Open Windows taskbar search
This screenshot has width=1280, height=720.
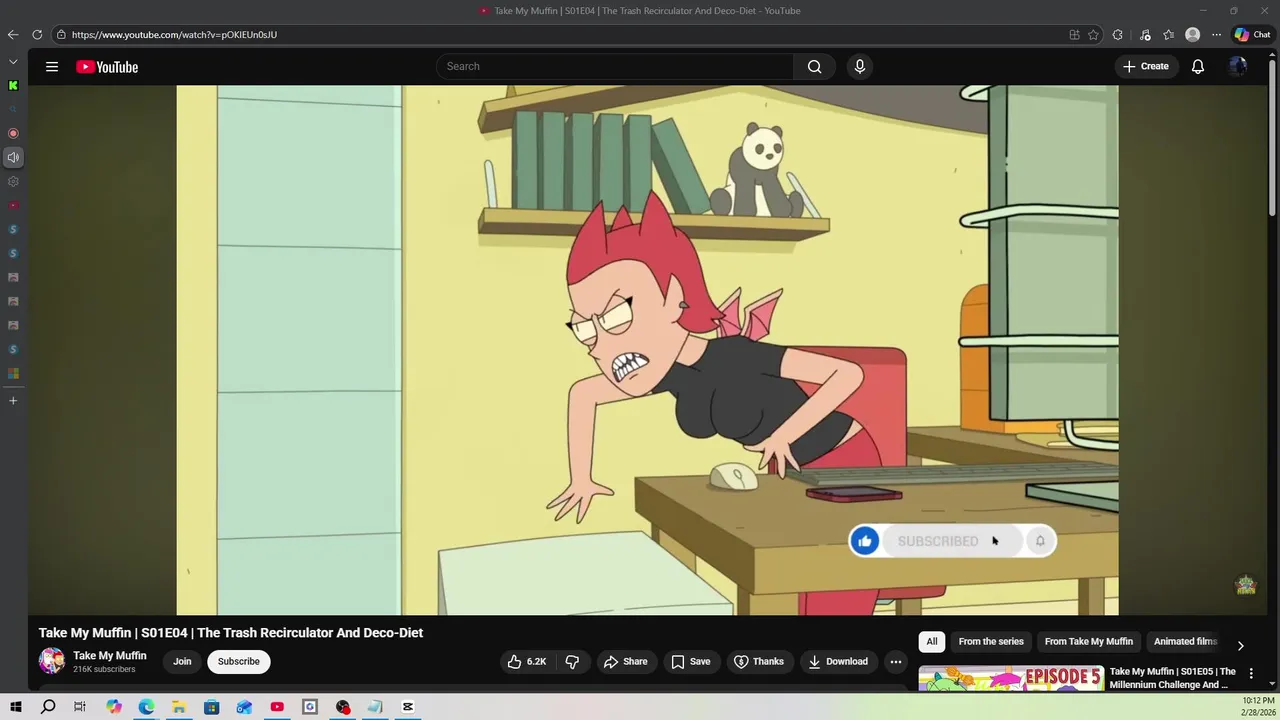click(48, 707)
